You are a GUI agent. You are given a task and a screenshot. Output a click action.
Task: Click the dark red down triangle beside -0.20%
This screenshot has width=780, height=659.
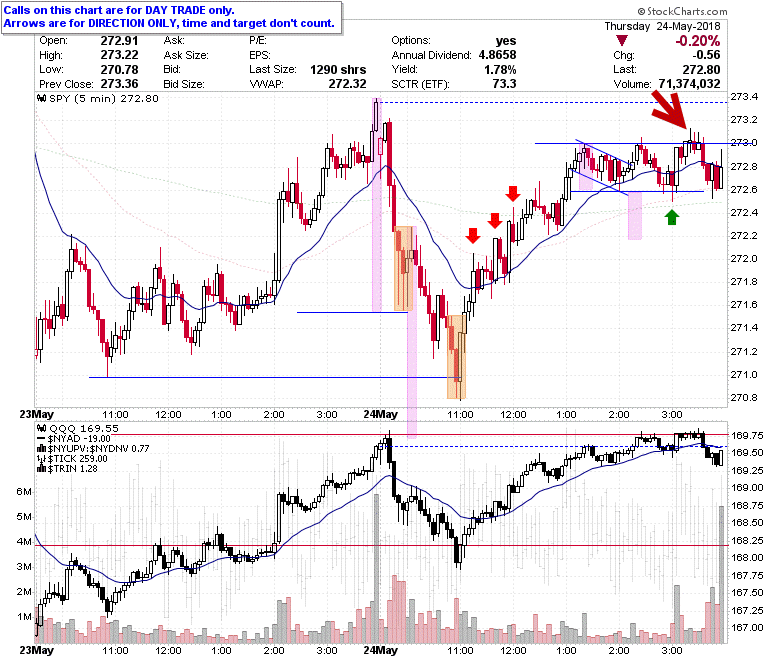(x=621, y=40)
